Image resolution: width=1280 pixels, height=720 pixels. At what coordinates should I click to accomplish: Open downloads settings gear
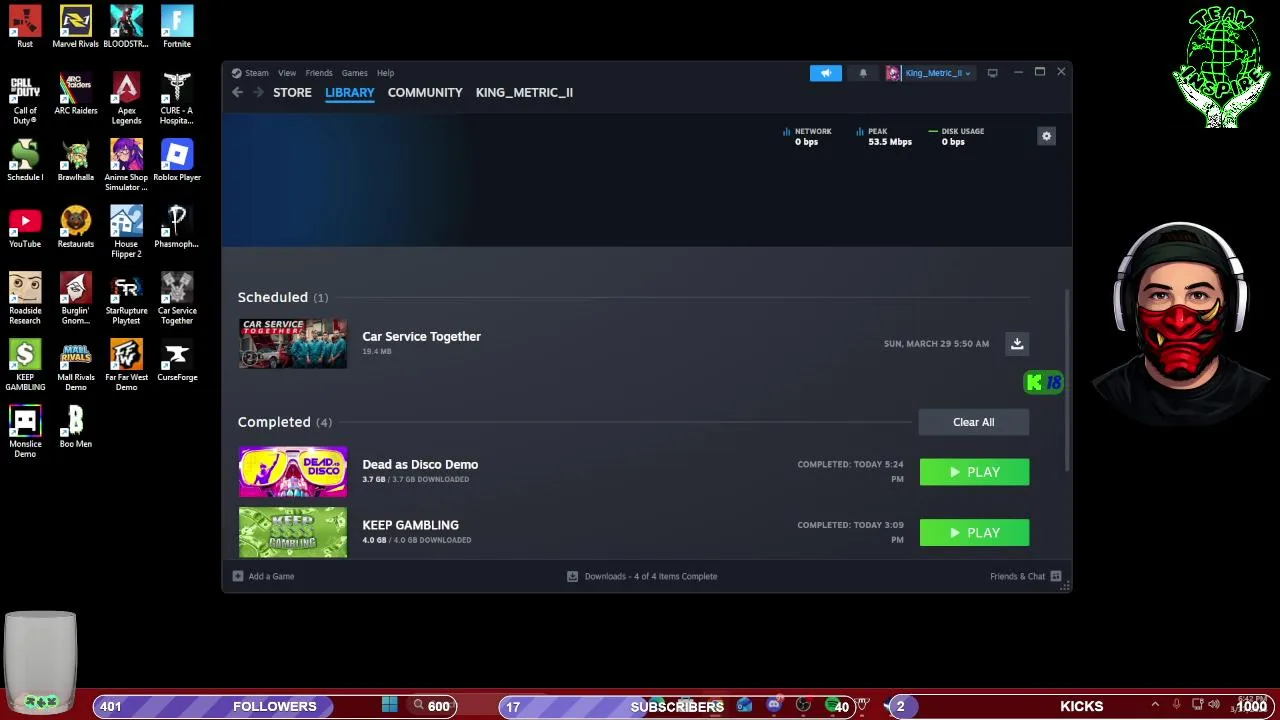tap(1046, 136)
